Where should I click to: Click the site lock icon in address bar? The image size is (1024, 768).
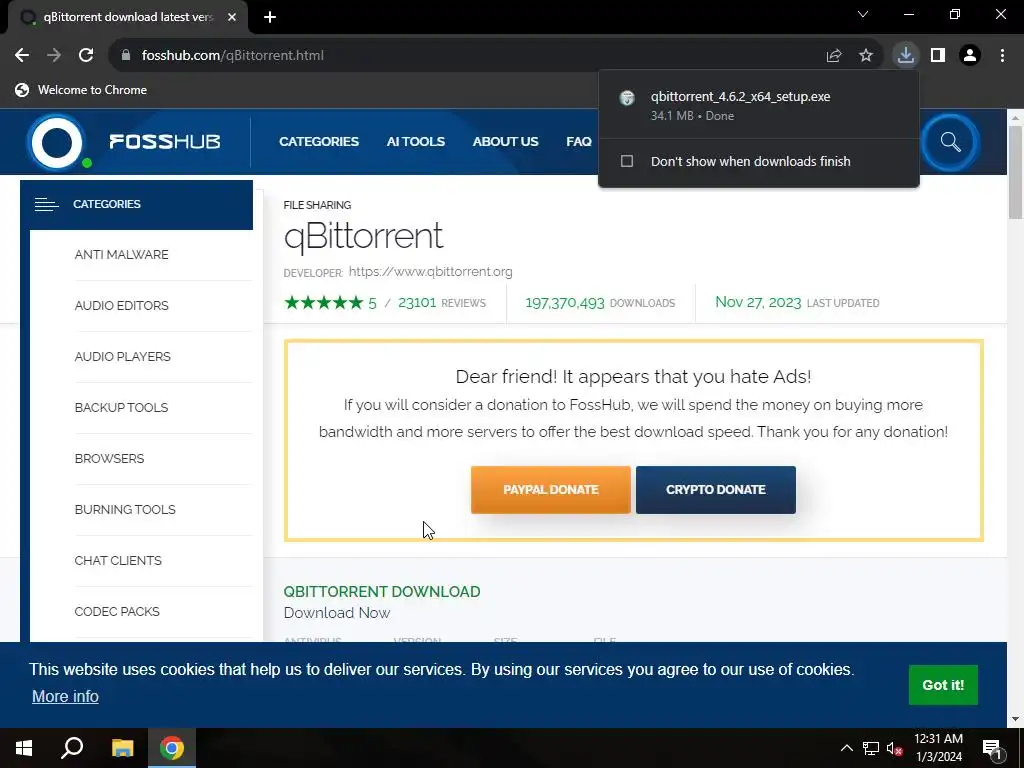click(126, 56)
